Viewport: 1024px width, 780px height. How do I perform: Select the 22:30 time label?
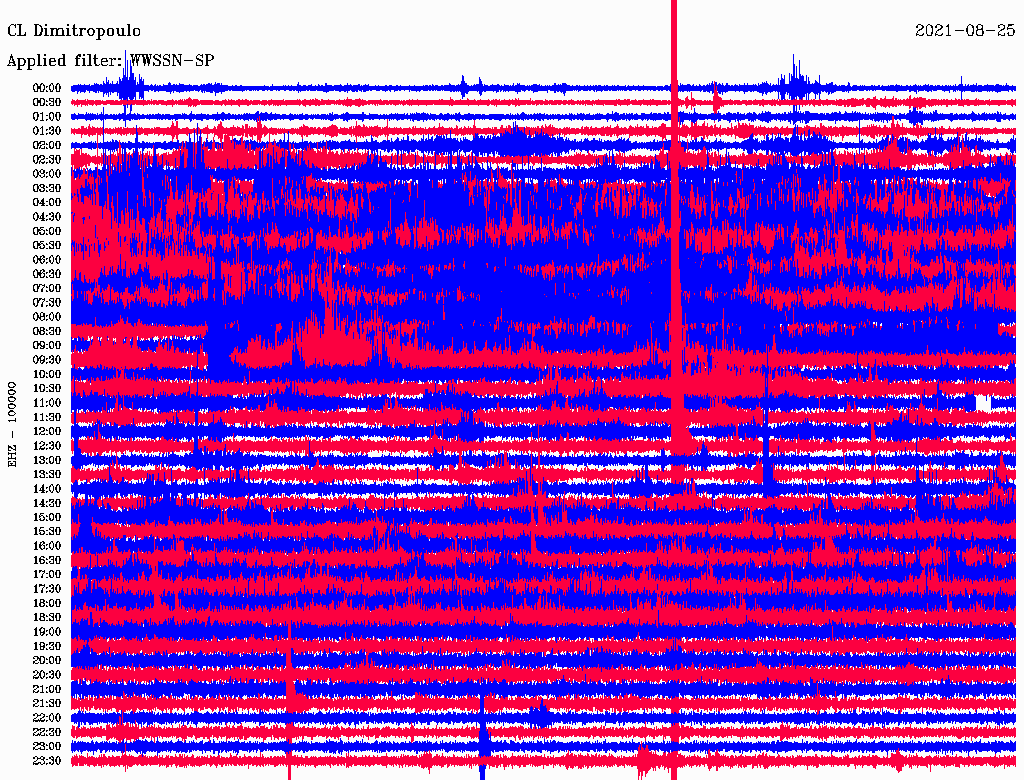click(x=47, y=732)
